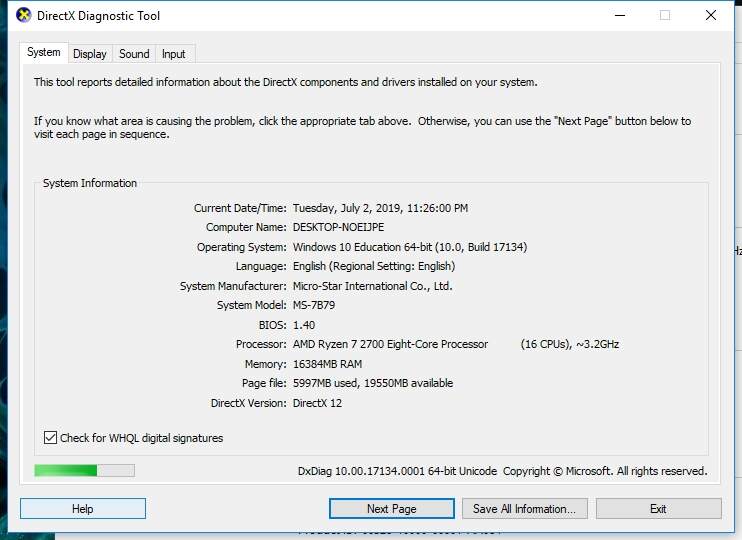Click system model MS-7B79
Image resolution: width=742 pixels, height=540 pixels.
(314, 305)
